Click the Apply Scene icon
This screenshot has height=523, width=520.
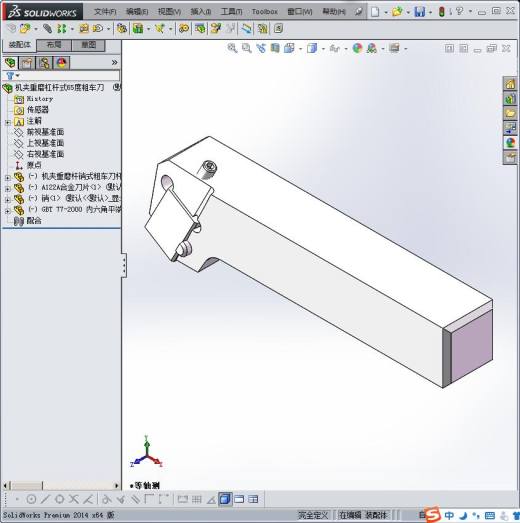point(372,48)
